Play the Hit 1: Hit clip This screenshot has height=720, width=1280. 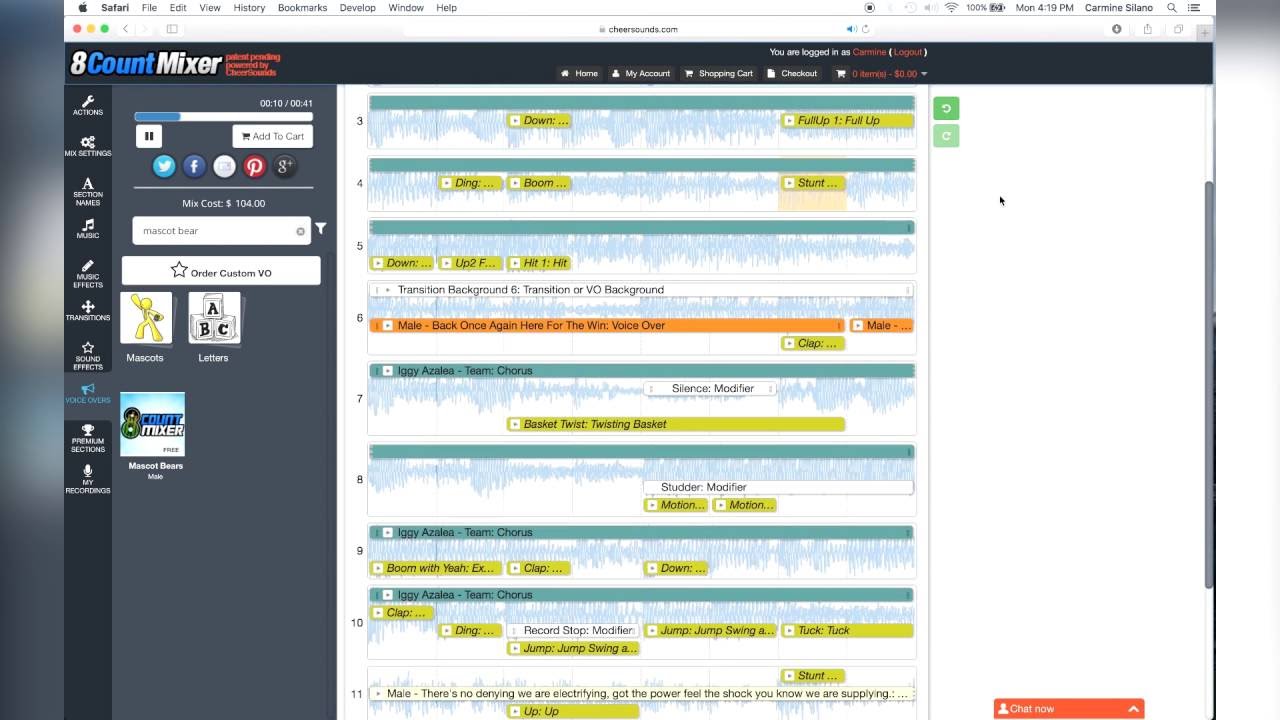coord(515,263)
